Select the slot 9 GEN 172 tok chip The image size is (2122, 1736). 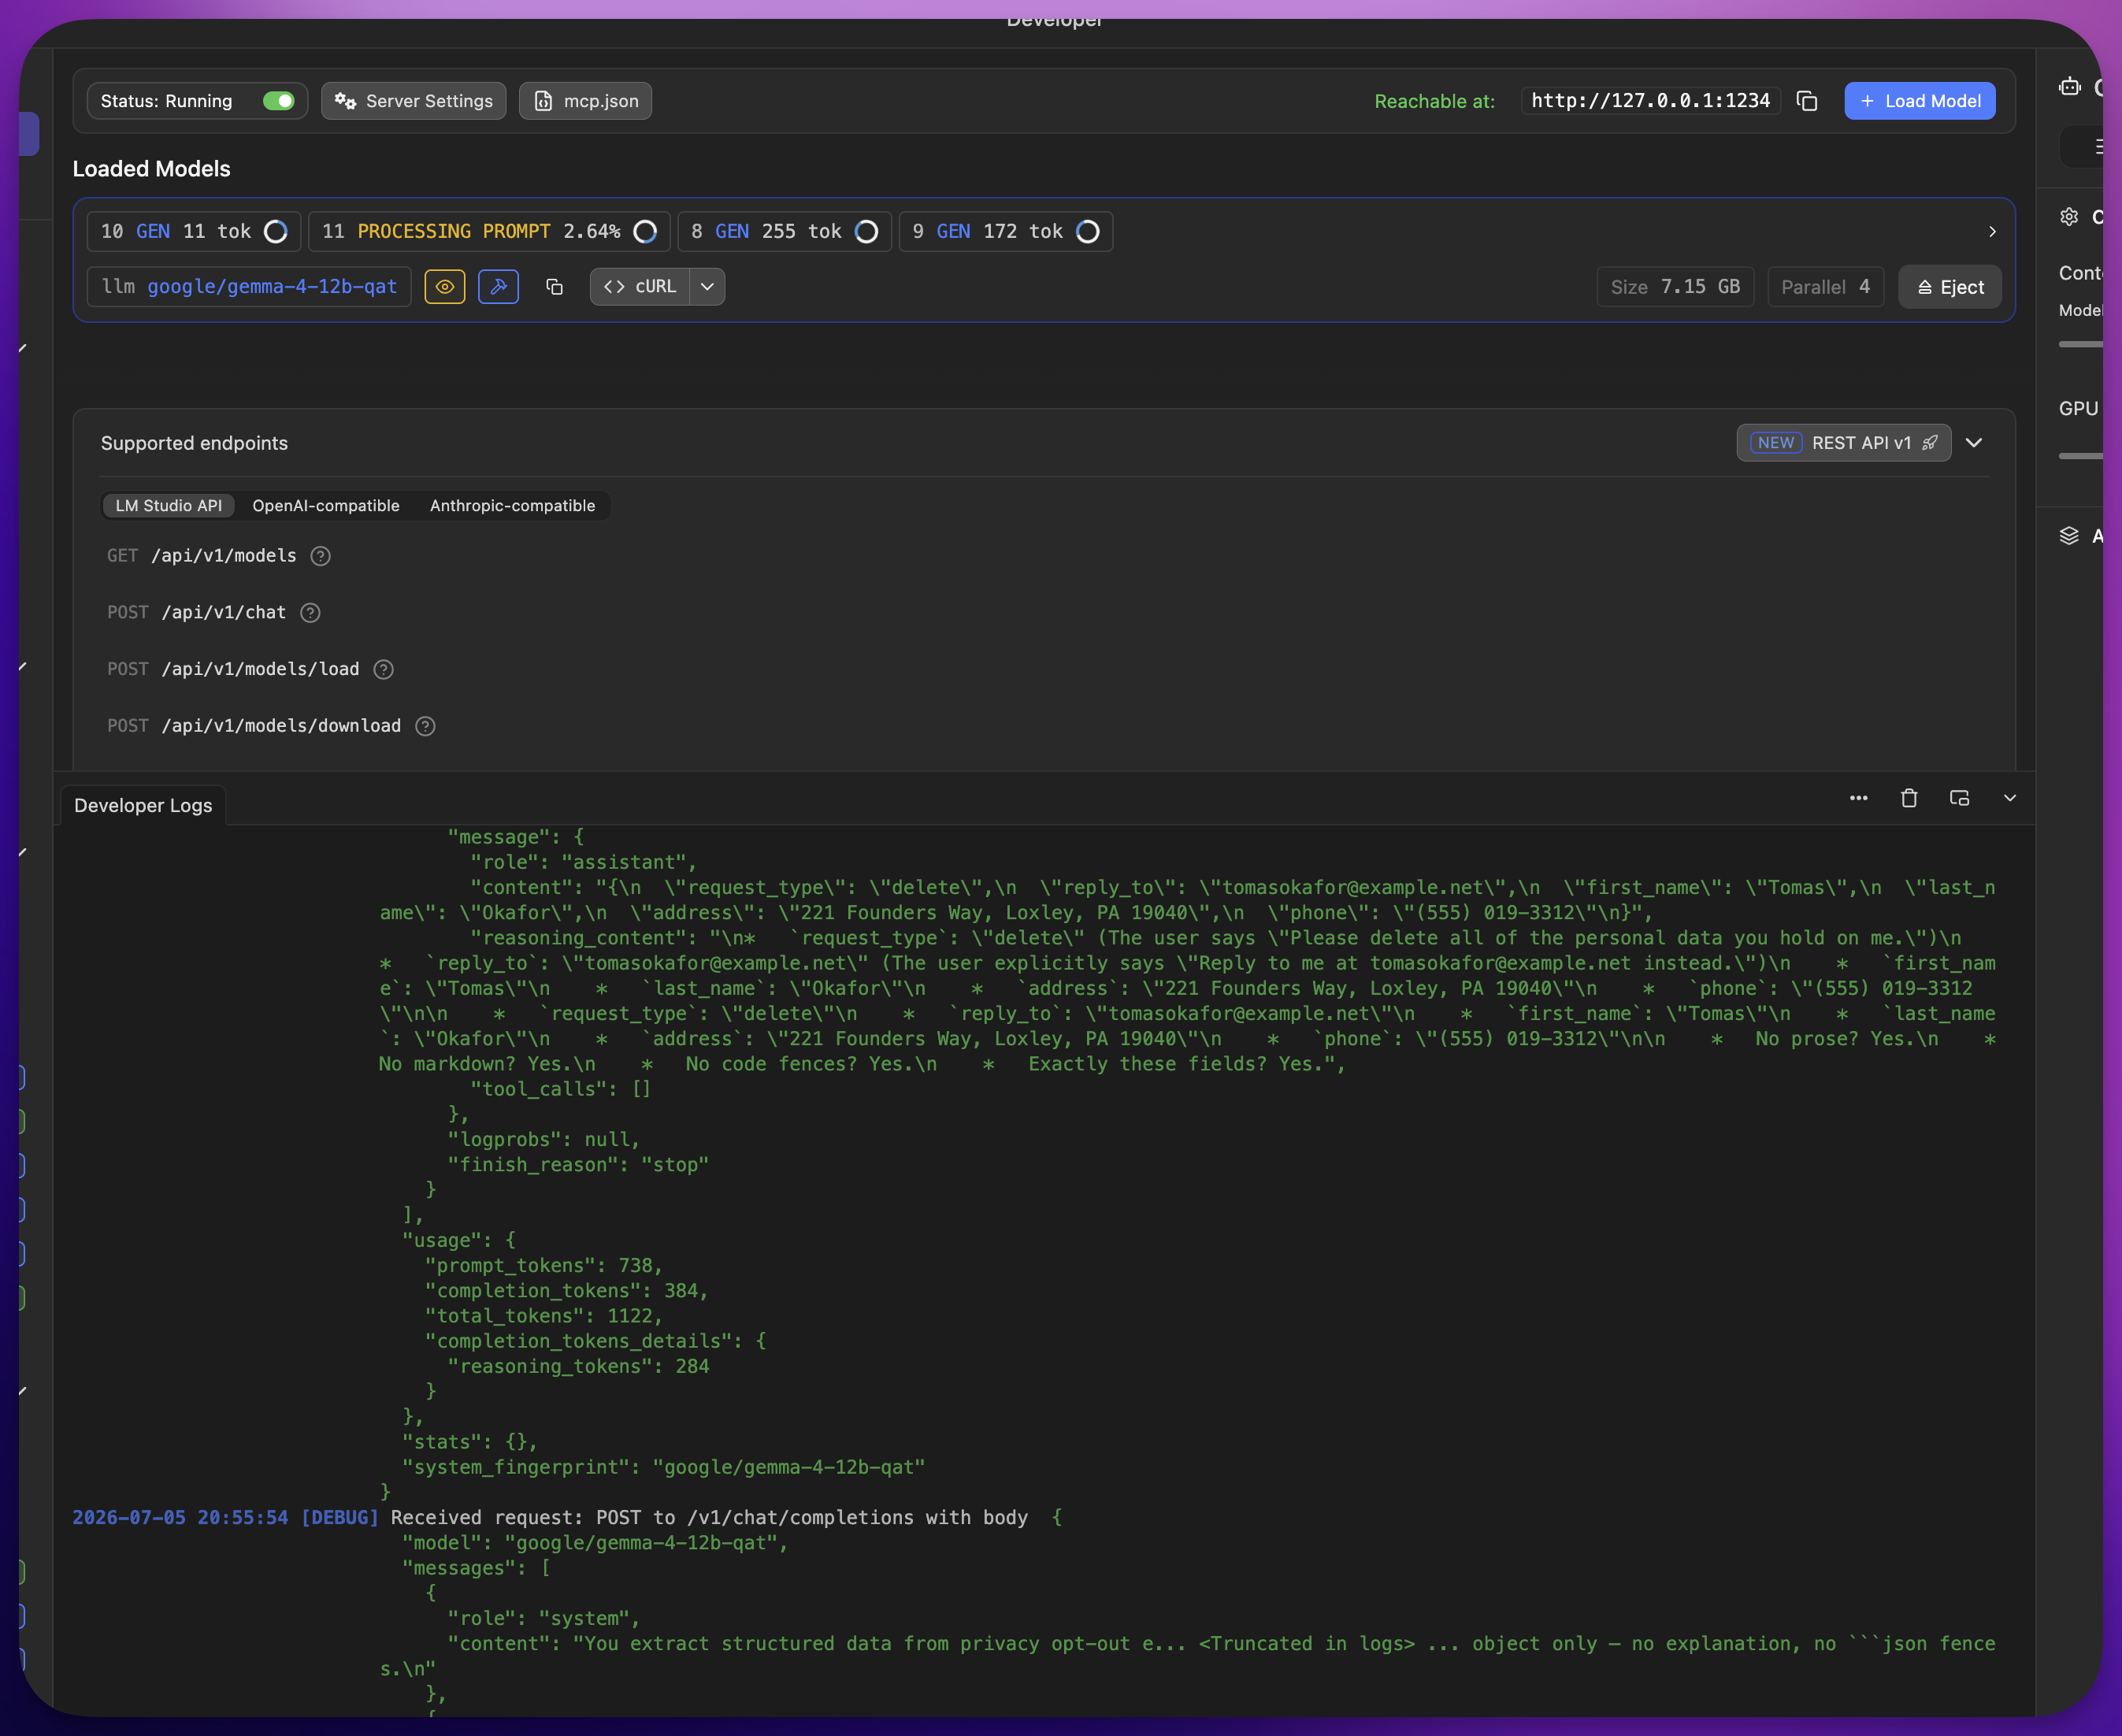pos(1005,231)
